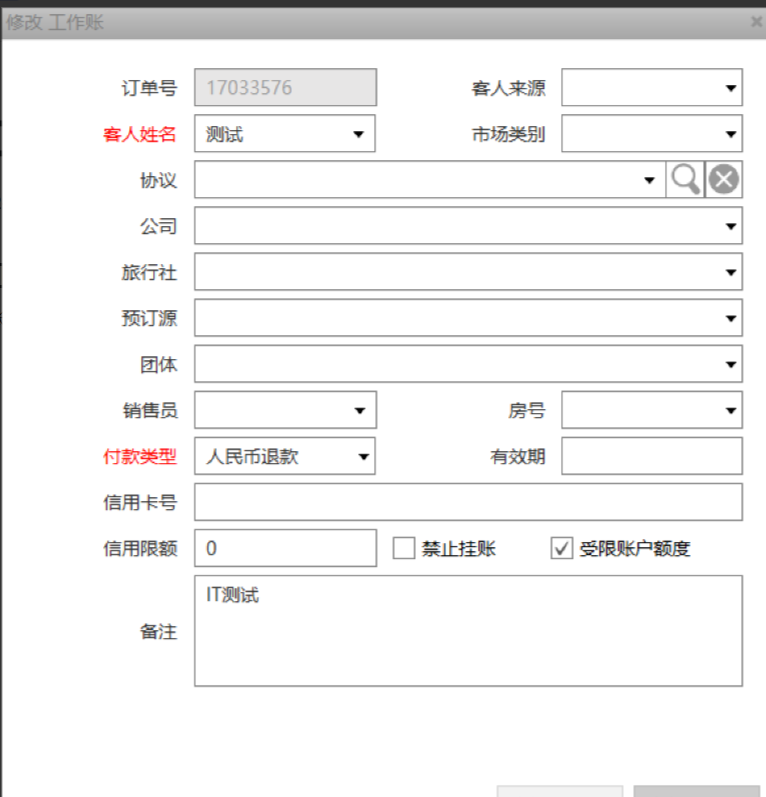766x797 pixels.
Task: Click the 信用卡号 text field
Action: 468,502
